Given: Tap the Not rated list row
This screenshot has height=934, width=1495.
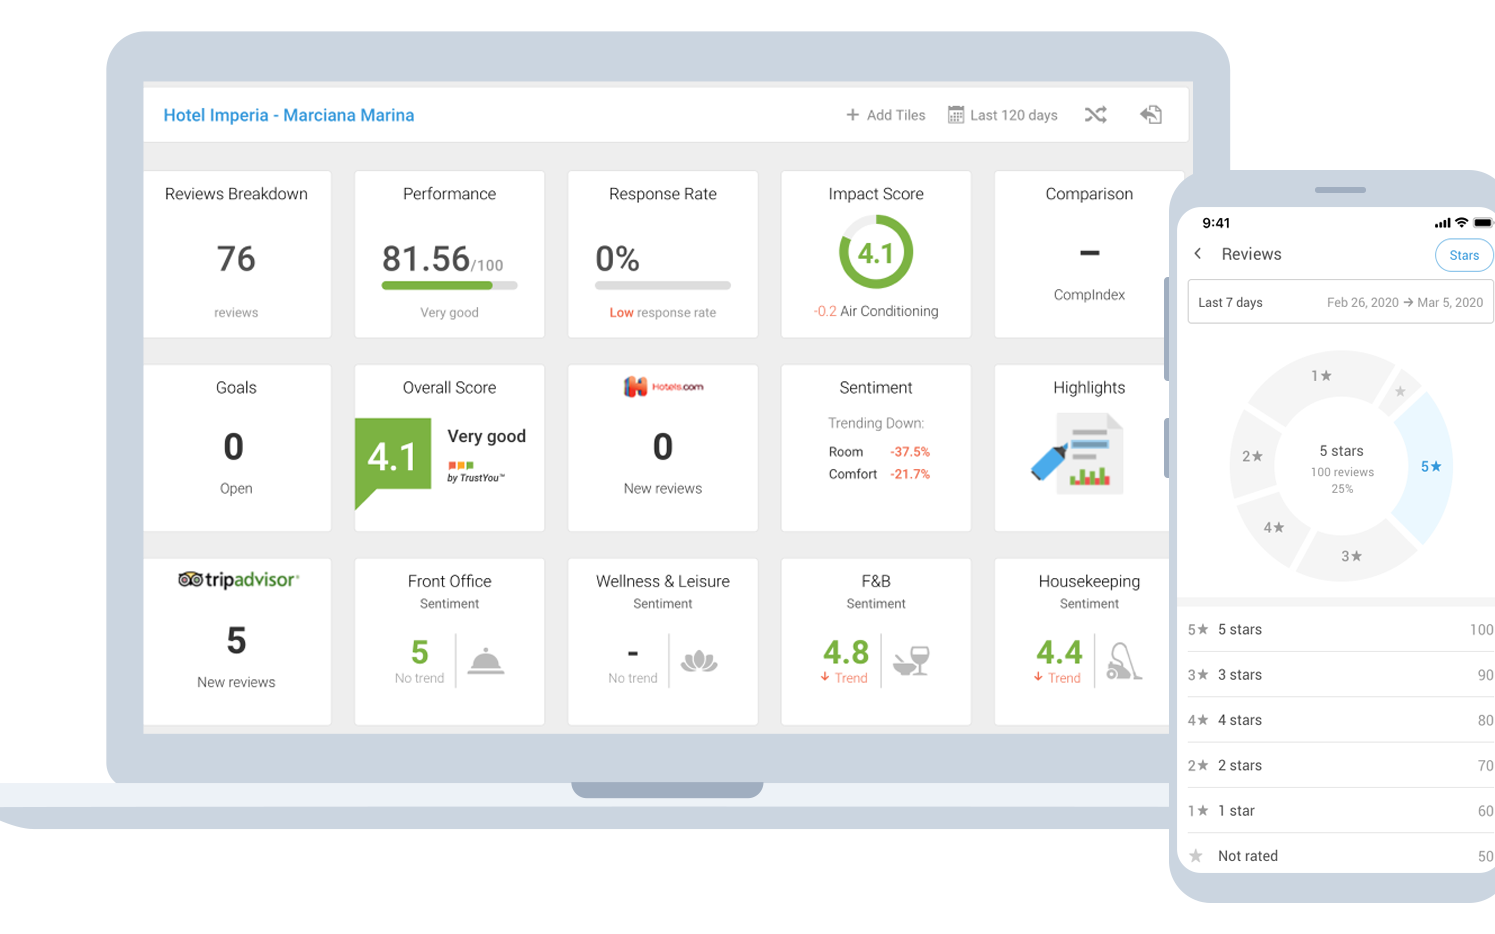Looking at the screenshot, I should point(1340,855).
